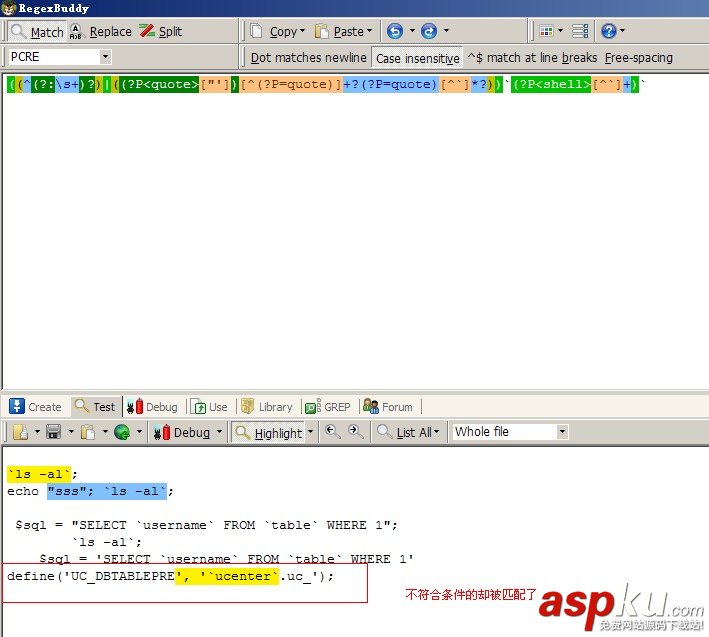Click the blue Undo arrow icon
Screen dimensions: 709x637
[395, 31]
